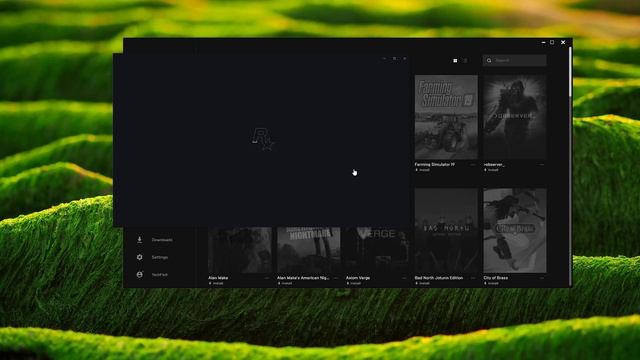
Task: Install Alan Wake
Action: [x=216, y=283]
